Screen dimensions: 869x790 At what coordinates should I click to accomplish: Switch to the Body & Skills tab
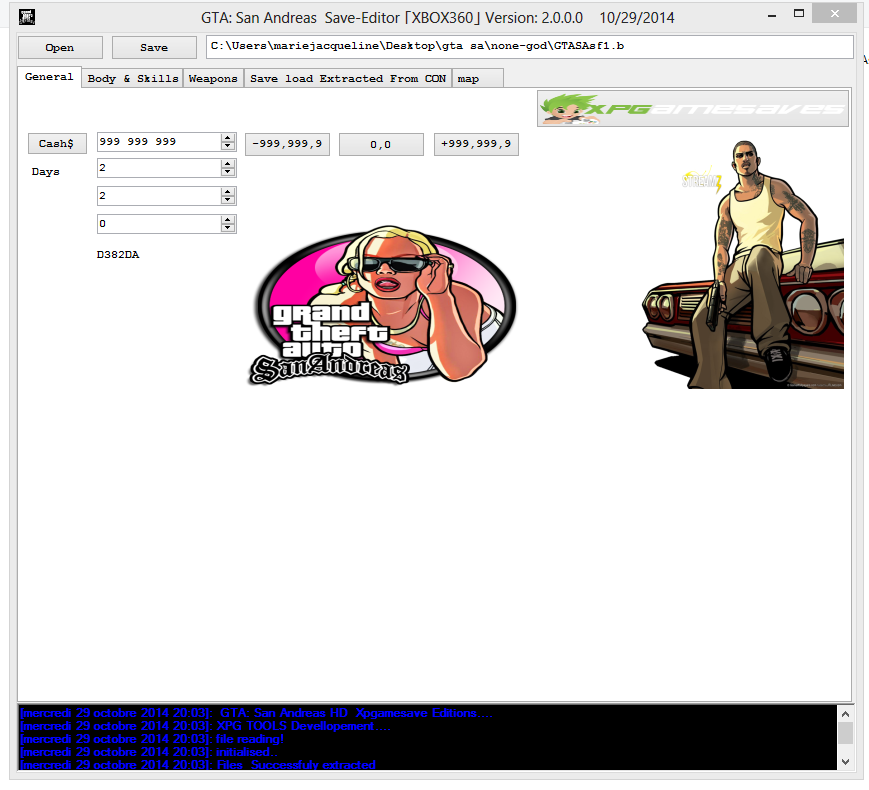click(133, 79)
